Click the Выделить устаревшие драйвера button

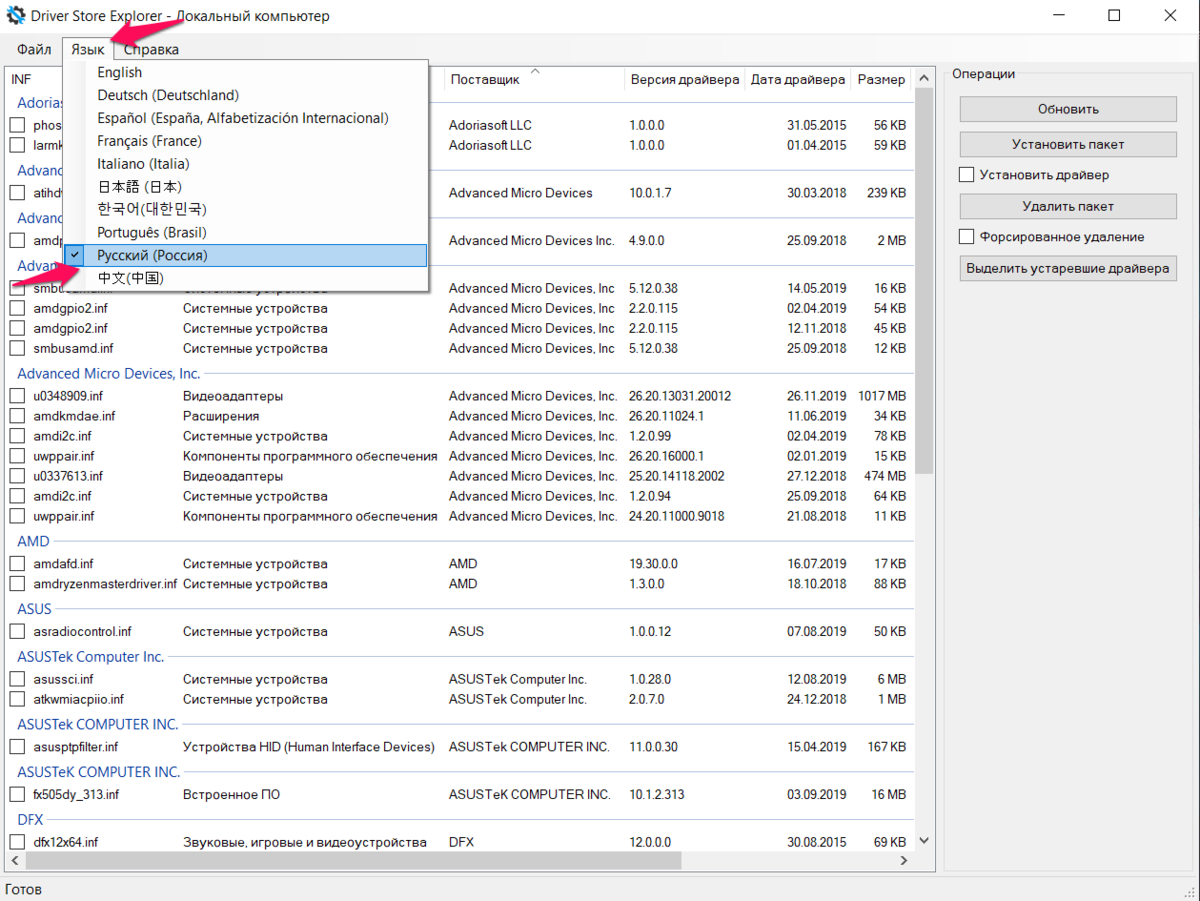[1068, 268]
